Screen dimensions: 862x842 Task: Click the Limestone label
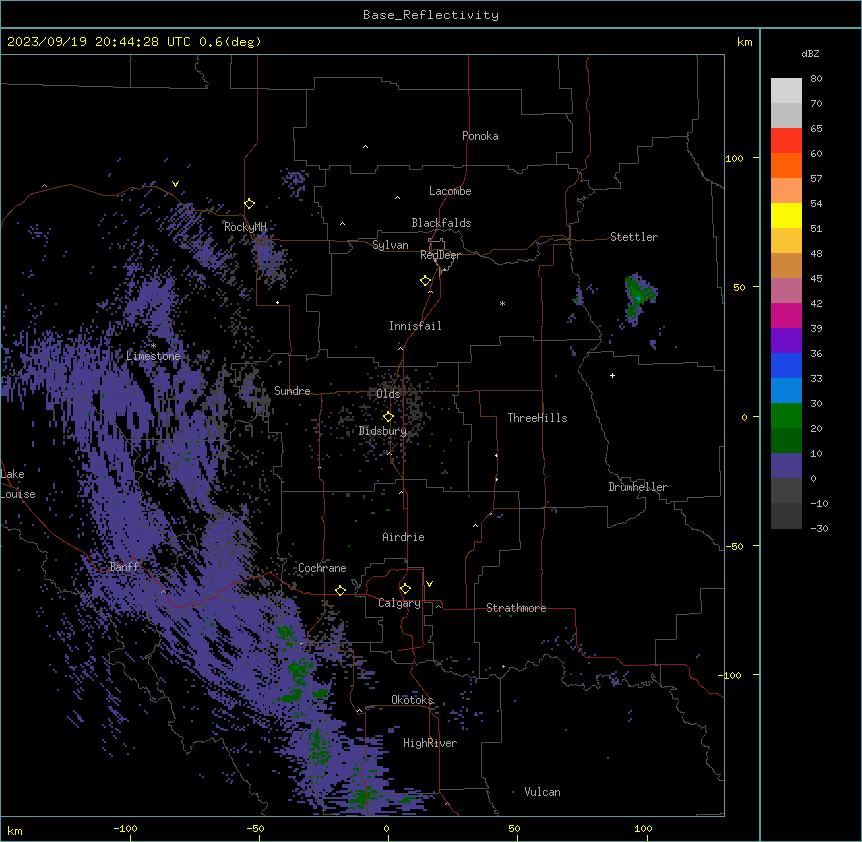(x=153, y=356)
